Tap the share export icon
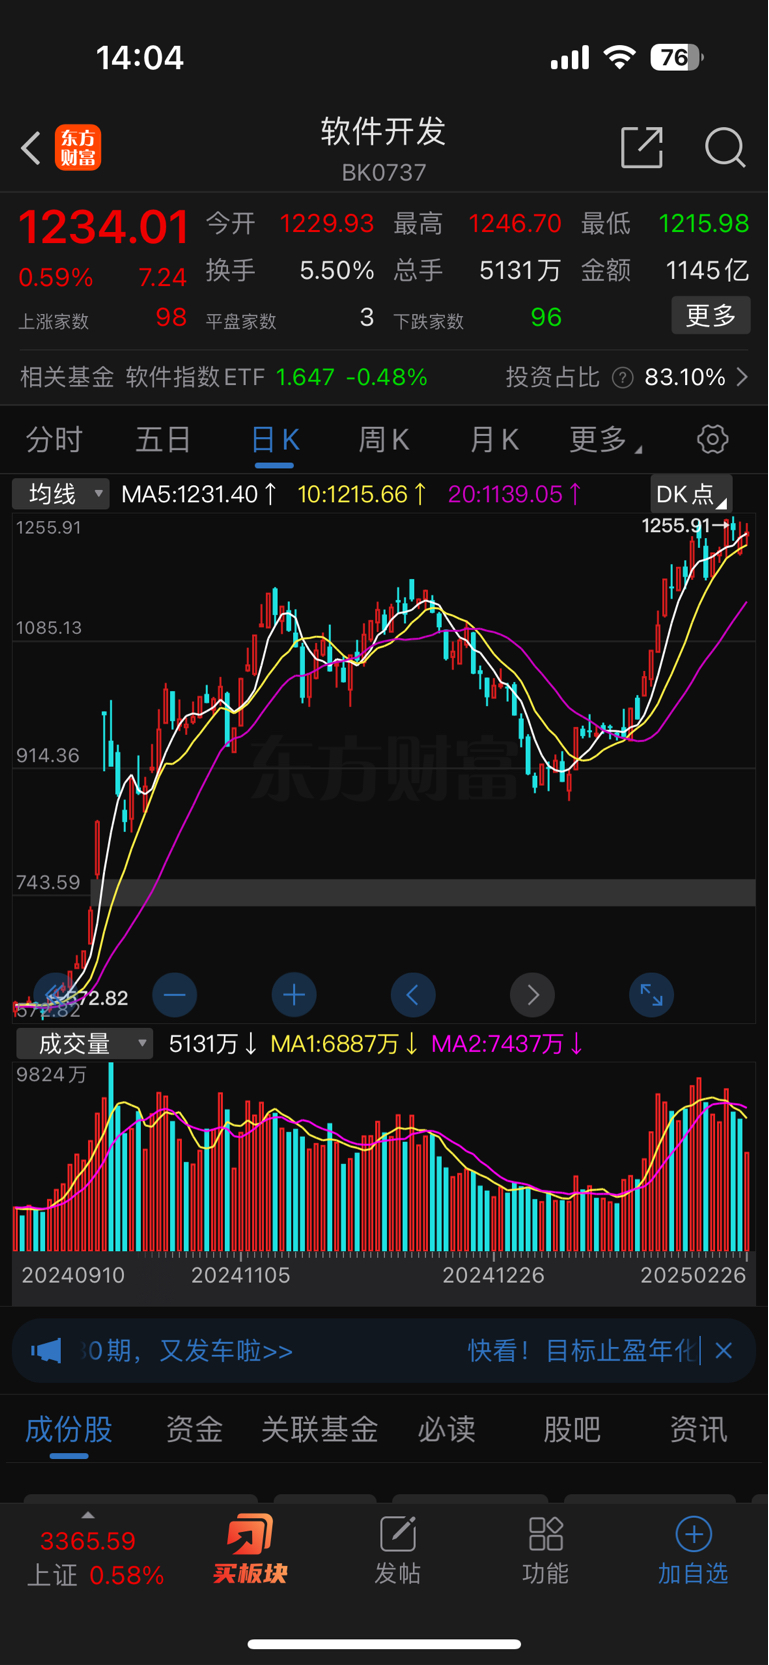 coord(642,147)
